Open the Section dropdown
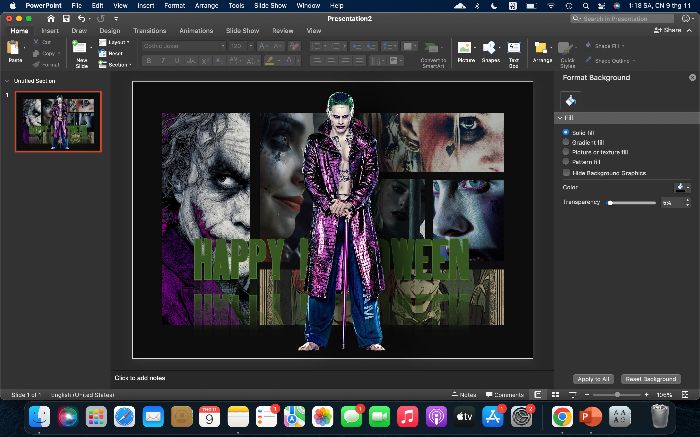Screen dimensions: 700x437 115,65
